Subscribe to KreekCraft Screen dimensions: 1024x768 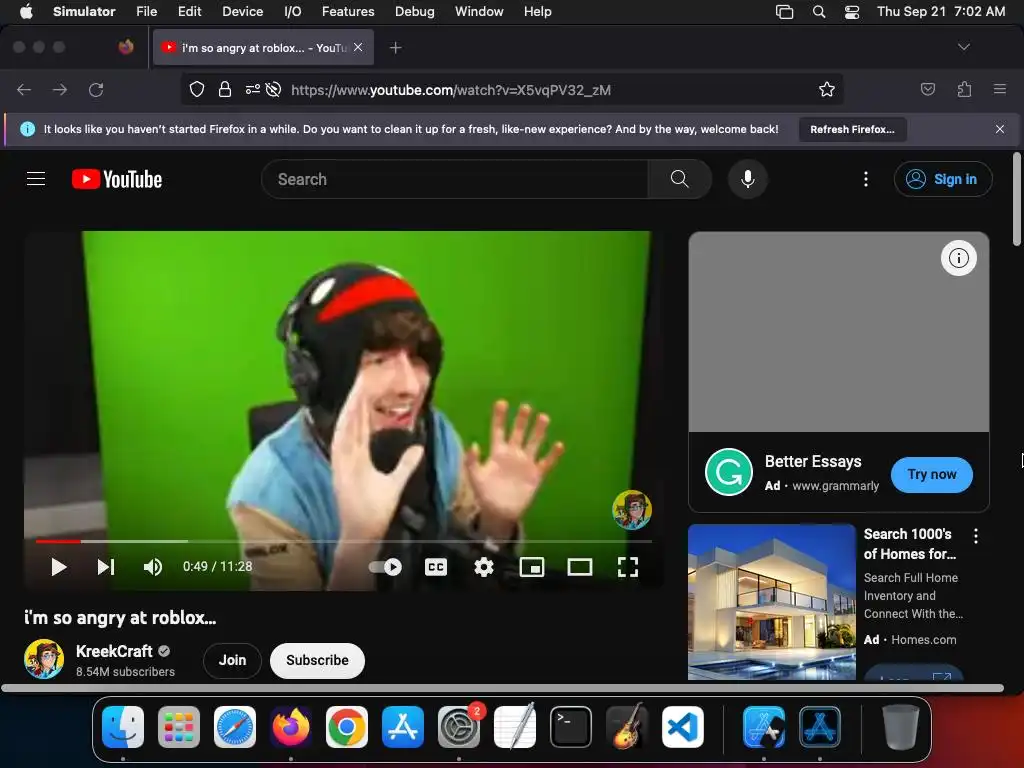coord(317,660)
